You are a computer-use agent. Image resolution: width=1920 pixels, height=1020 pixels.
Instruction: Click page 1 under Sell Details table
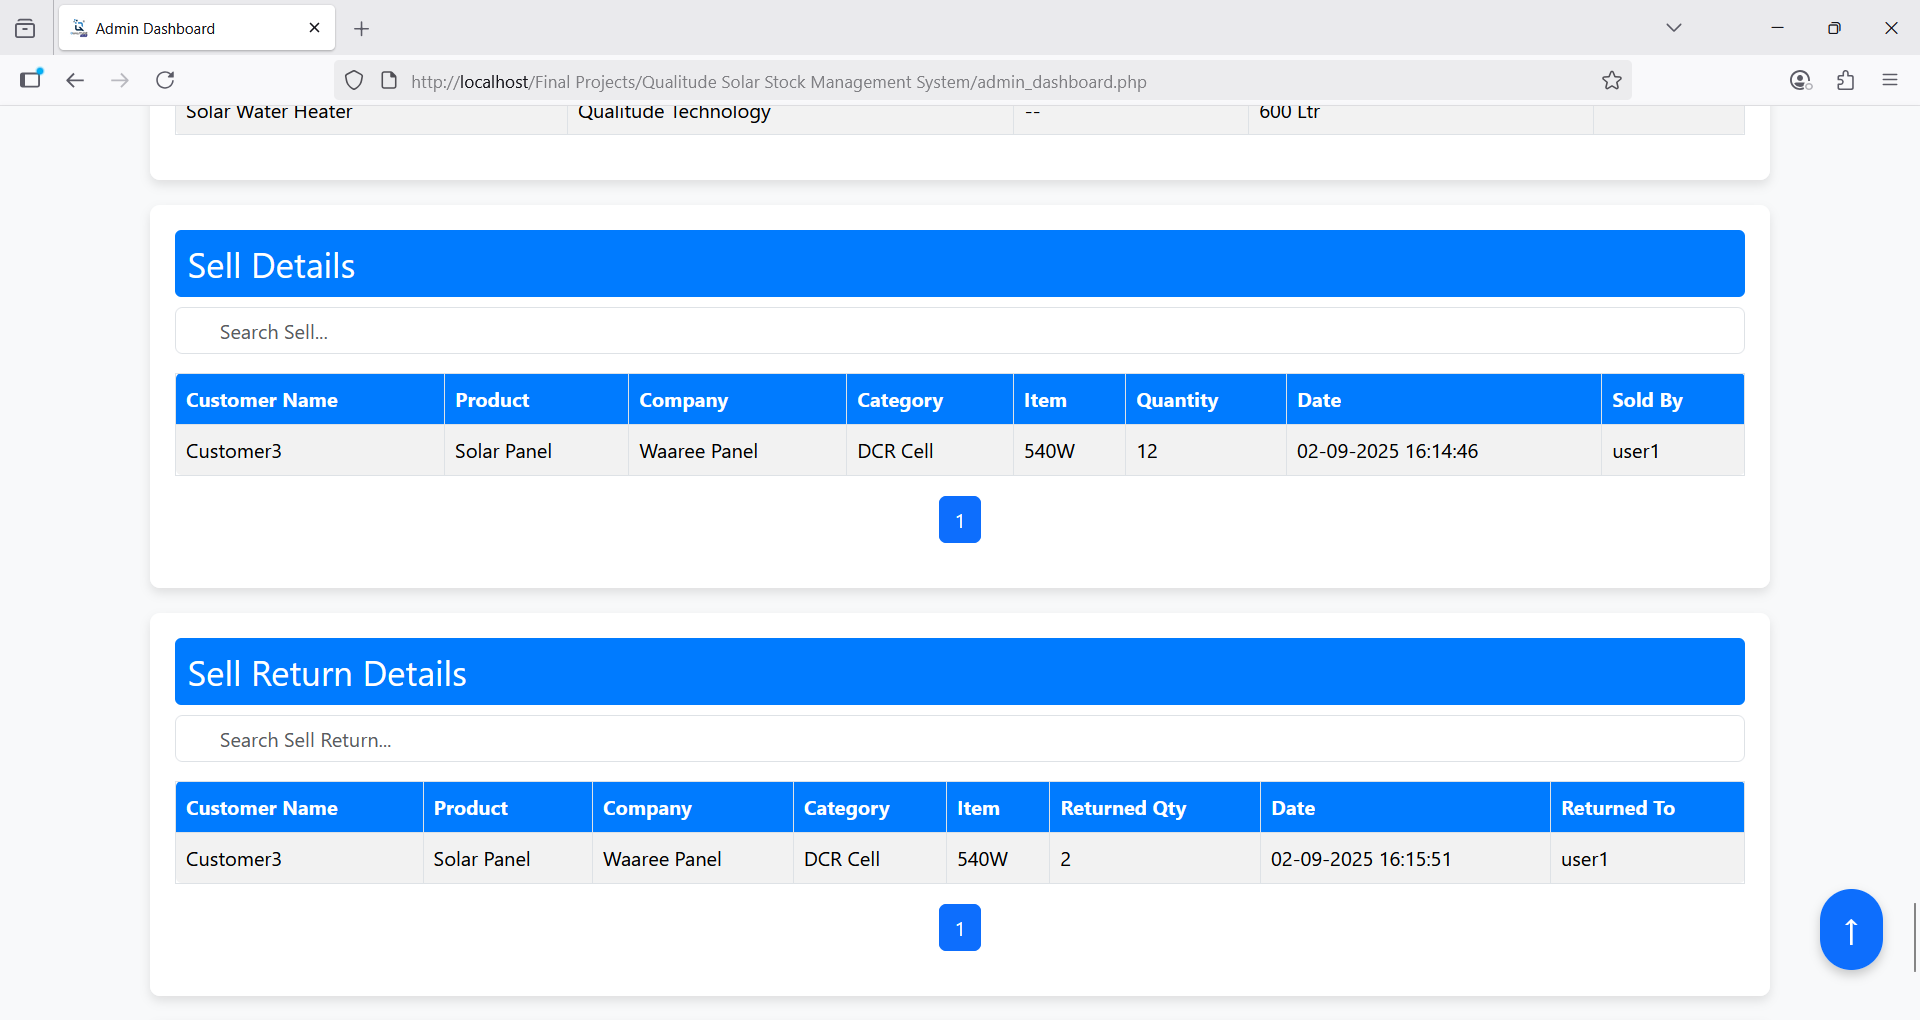pos(959,520)
